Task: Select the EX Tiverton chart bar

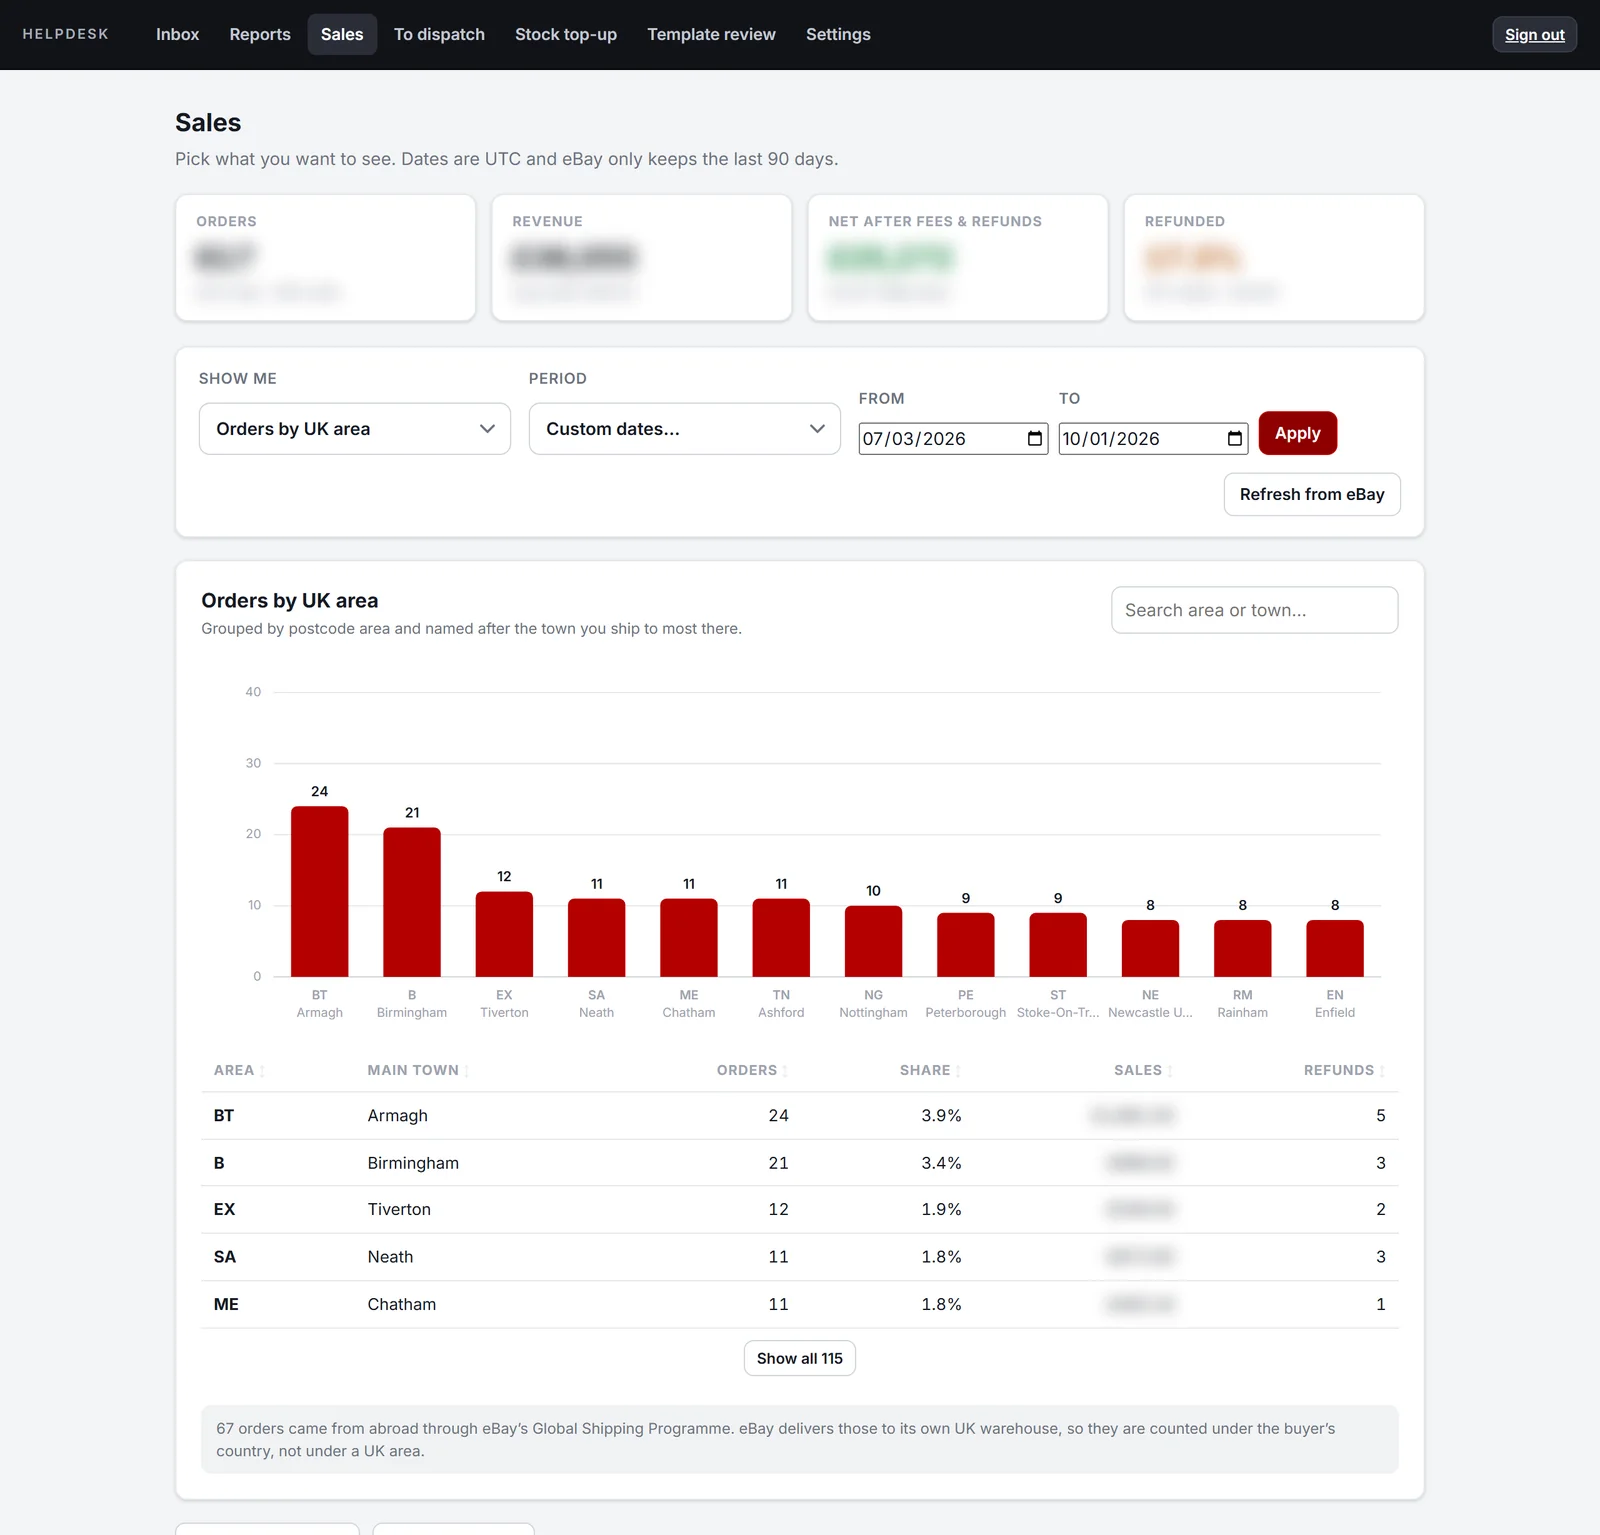Action: pos(504,934)
